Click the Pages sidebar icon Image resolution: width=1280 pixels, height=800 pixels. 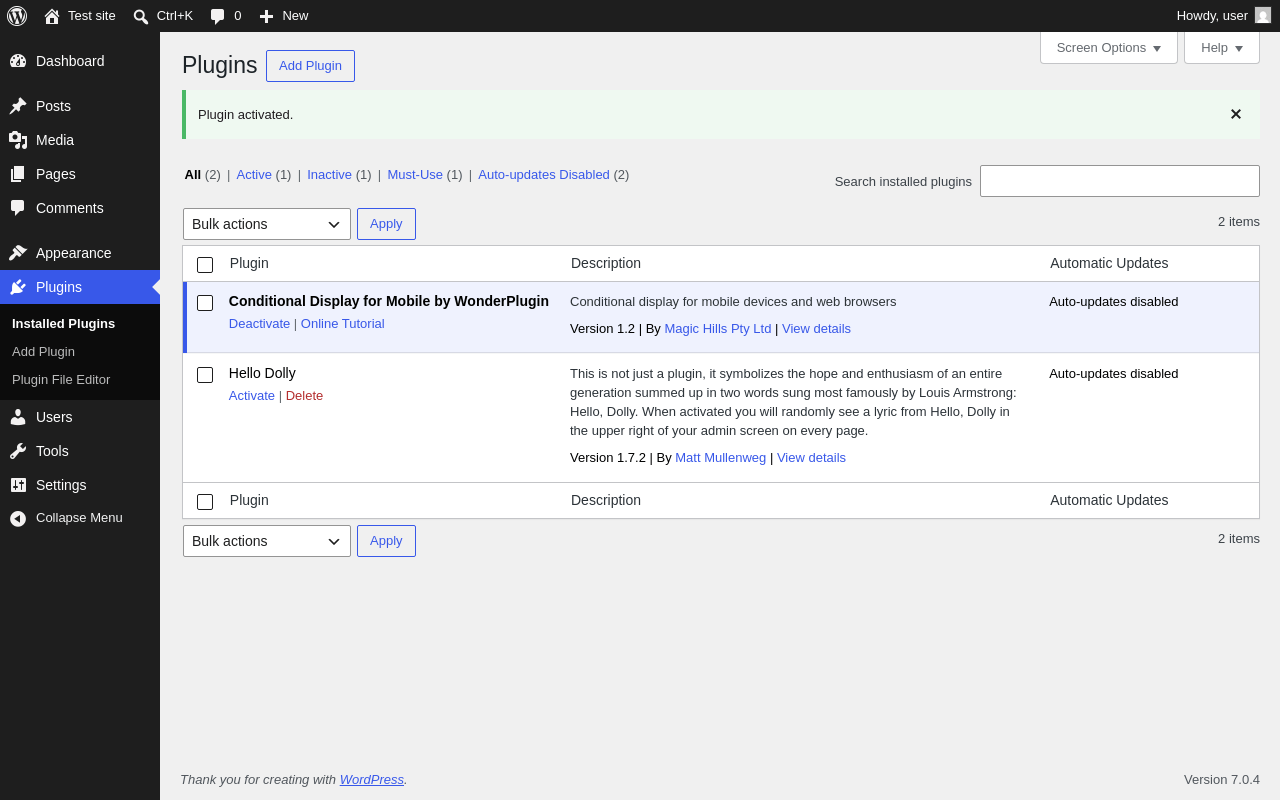pos(18,174)
